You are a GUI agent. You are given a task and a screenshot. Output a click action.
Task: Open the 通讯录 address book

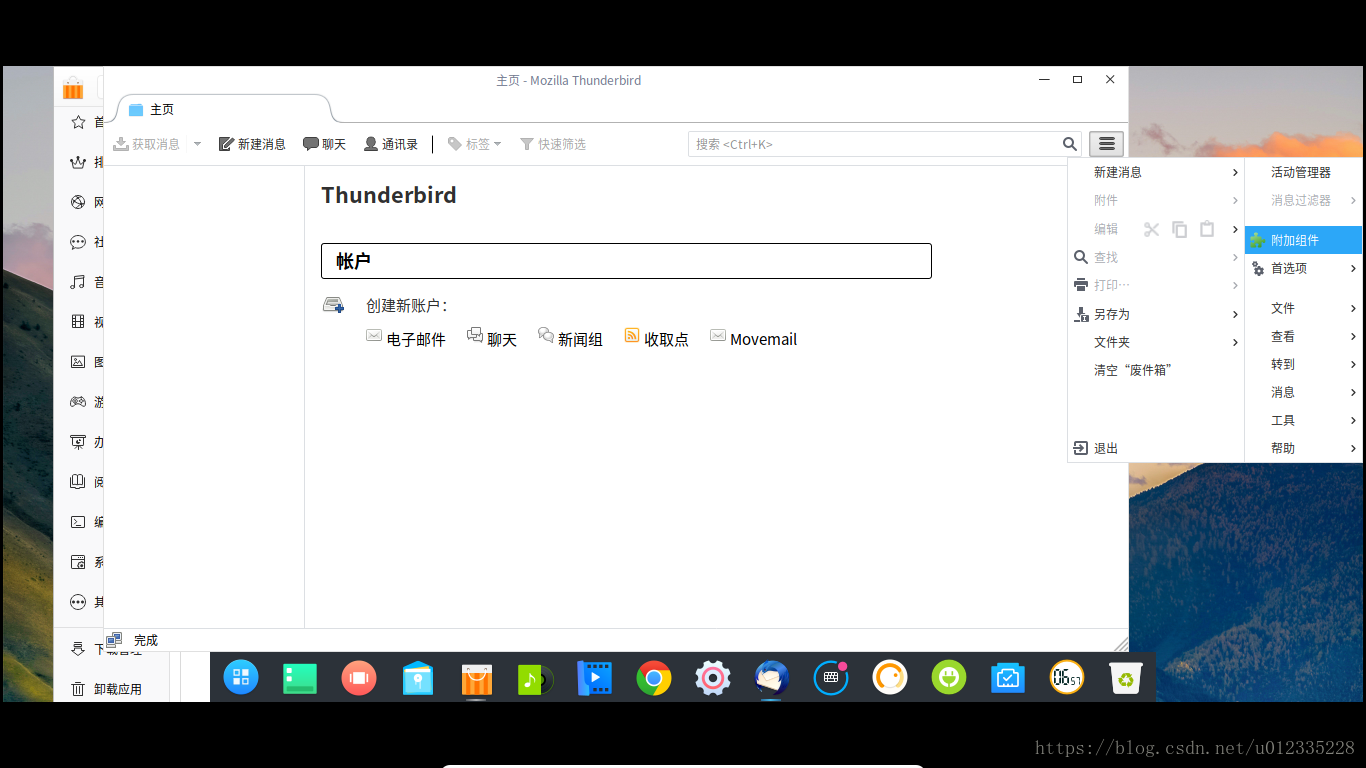tap(391, 144)
